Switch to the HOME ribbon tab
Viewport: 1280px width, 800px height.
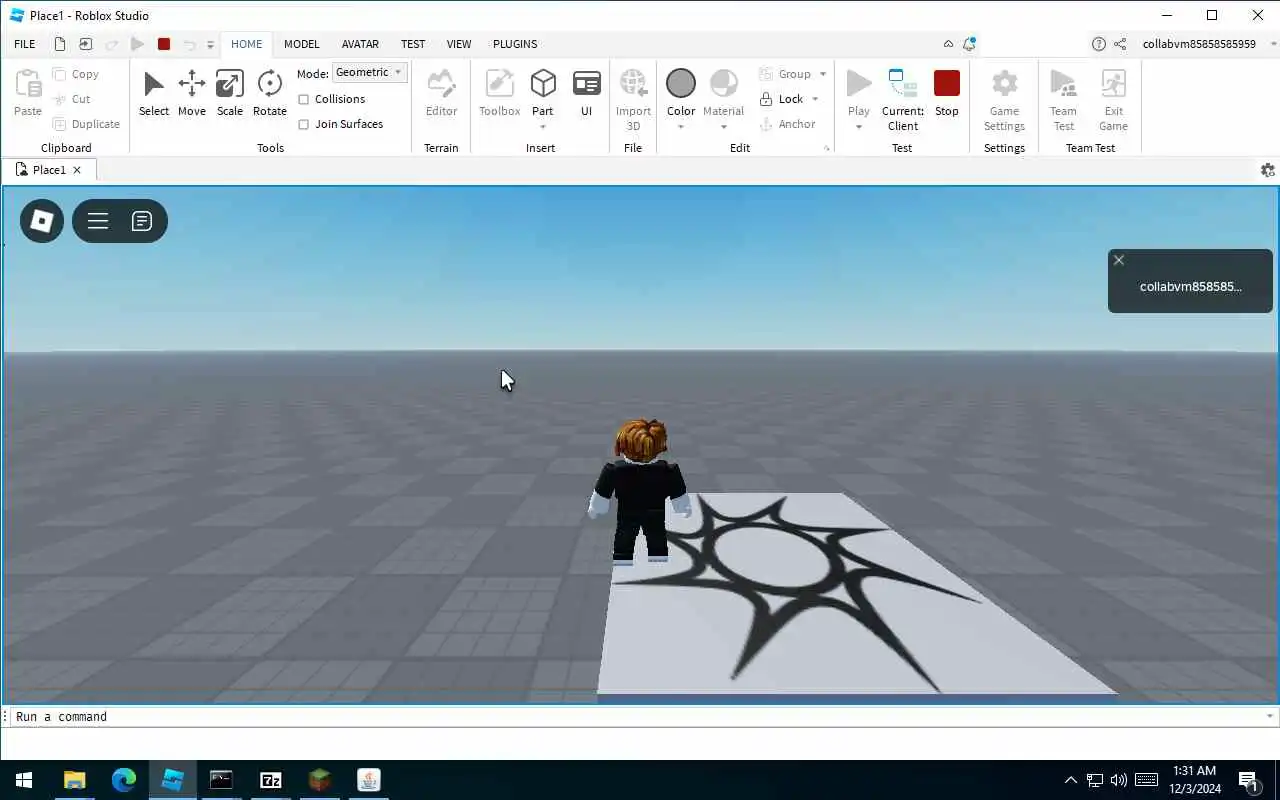click(246, 44)
